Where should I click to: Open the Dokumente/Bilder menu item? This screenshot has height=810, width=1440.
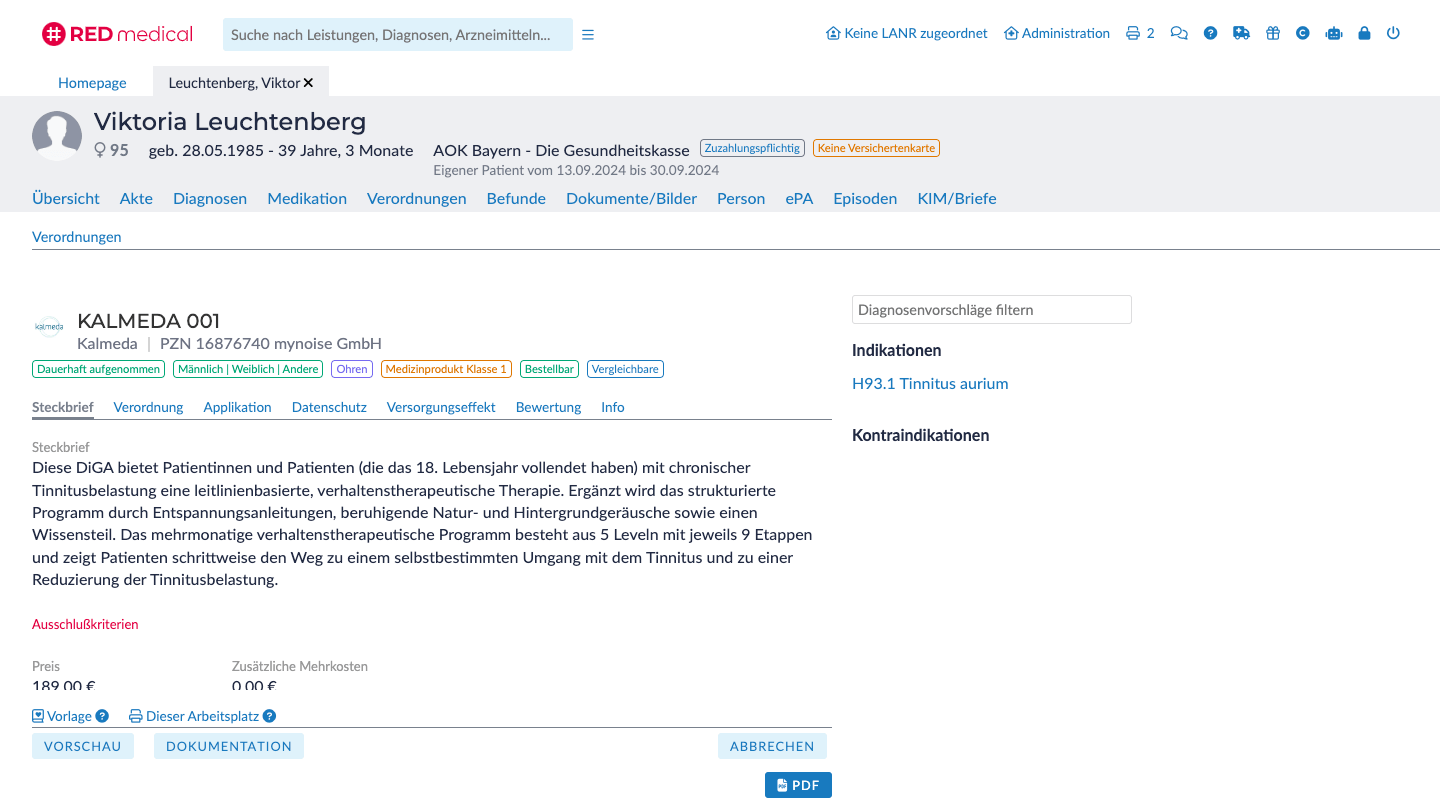(x=631, y=198)
